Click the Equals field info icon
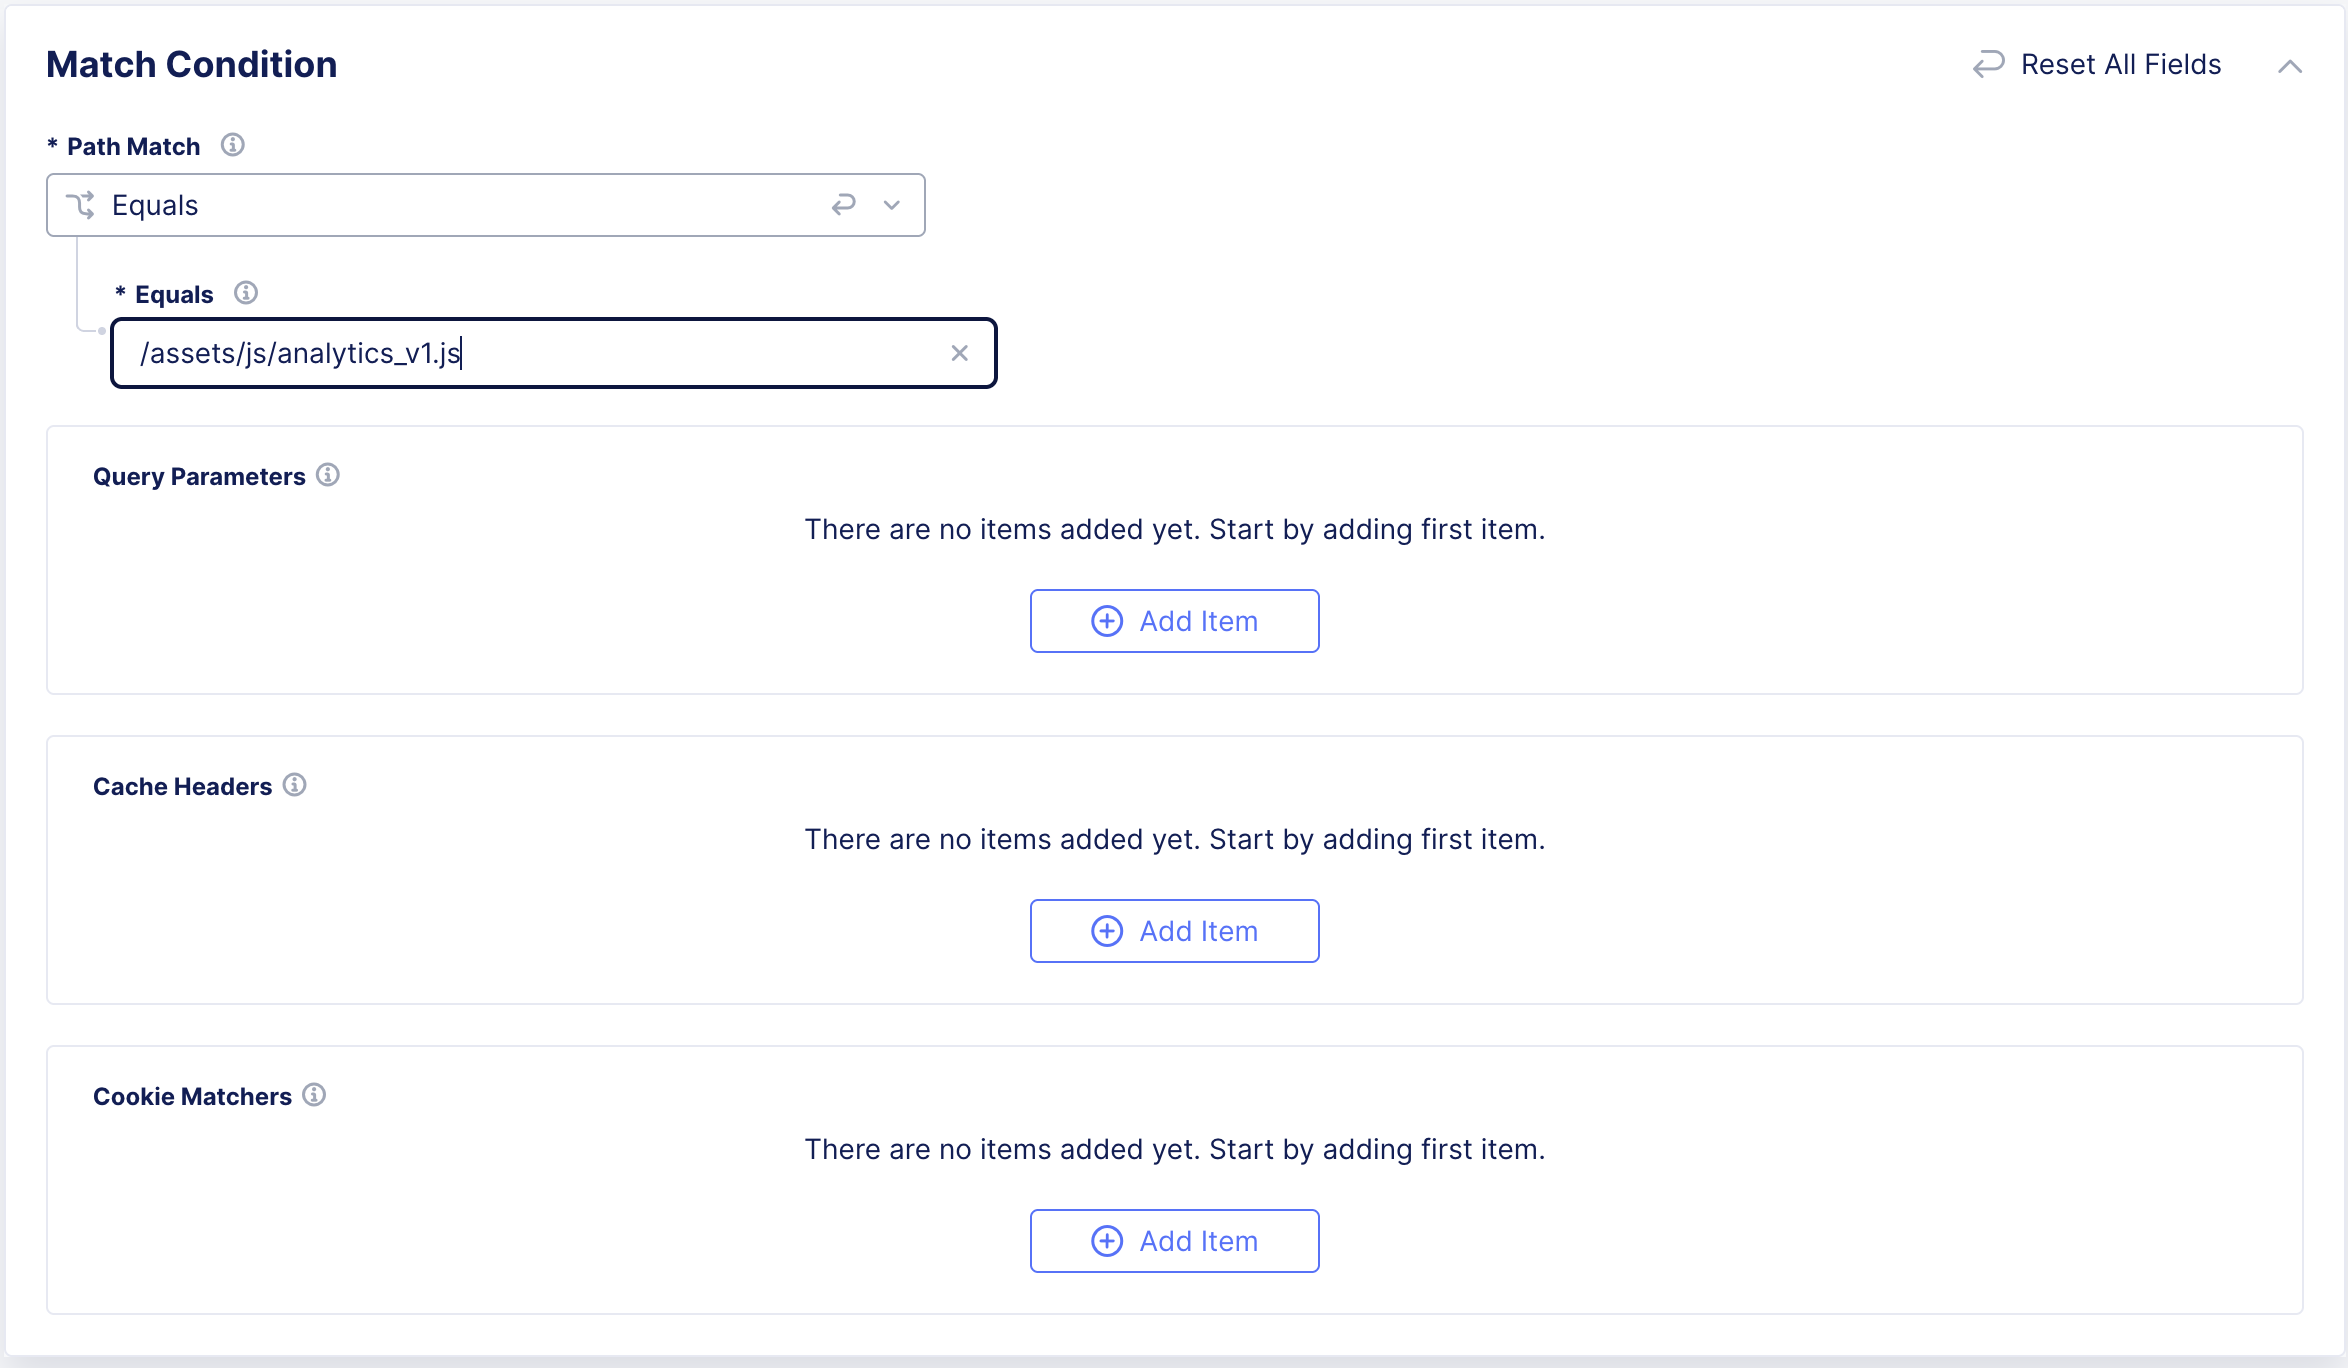The width and height of the screenshot is (2348, 1368). coord(245,293)
